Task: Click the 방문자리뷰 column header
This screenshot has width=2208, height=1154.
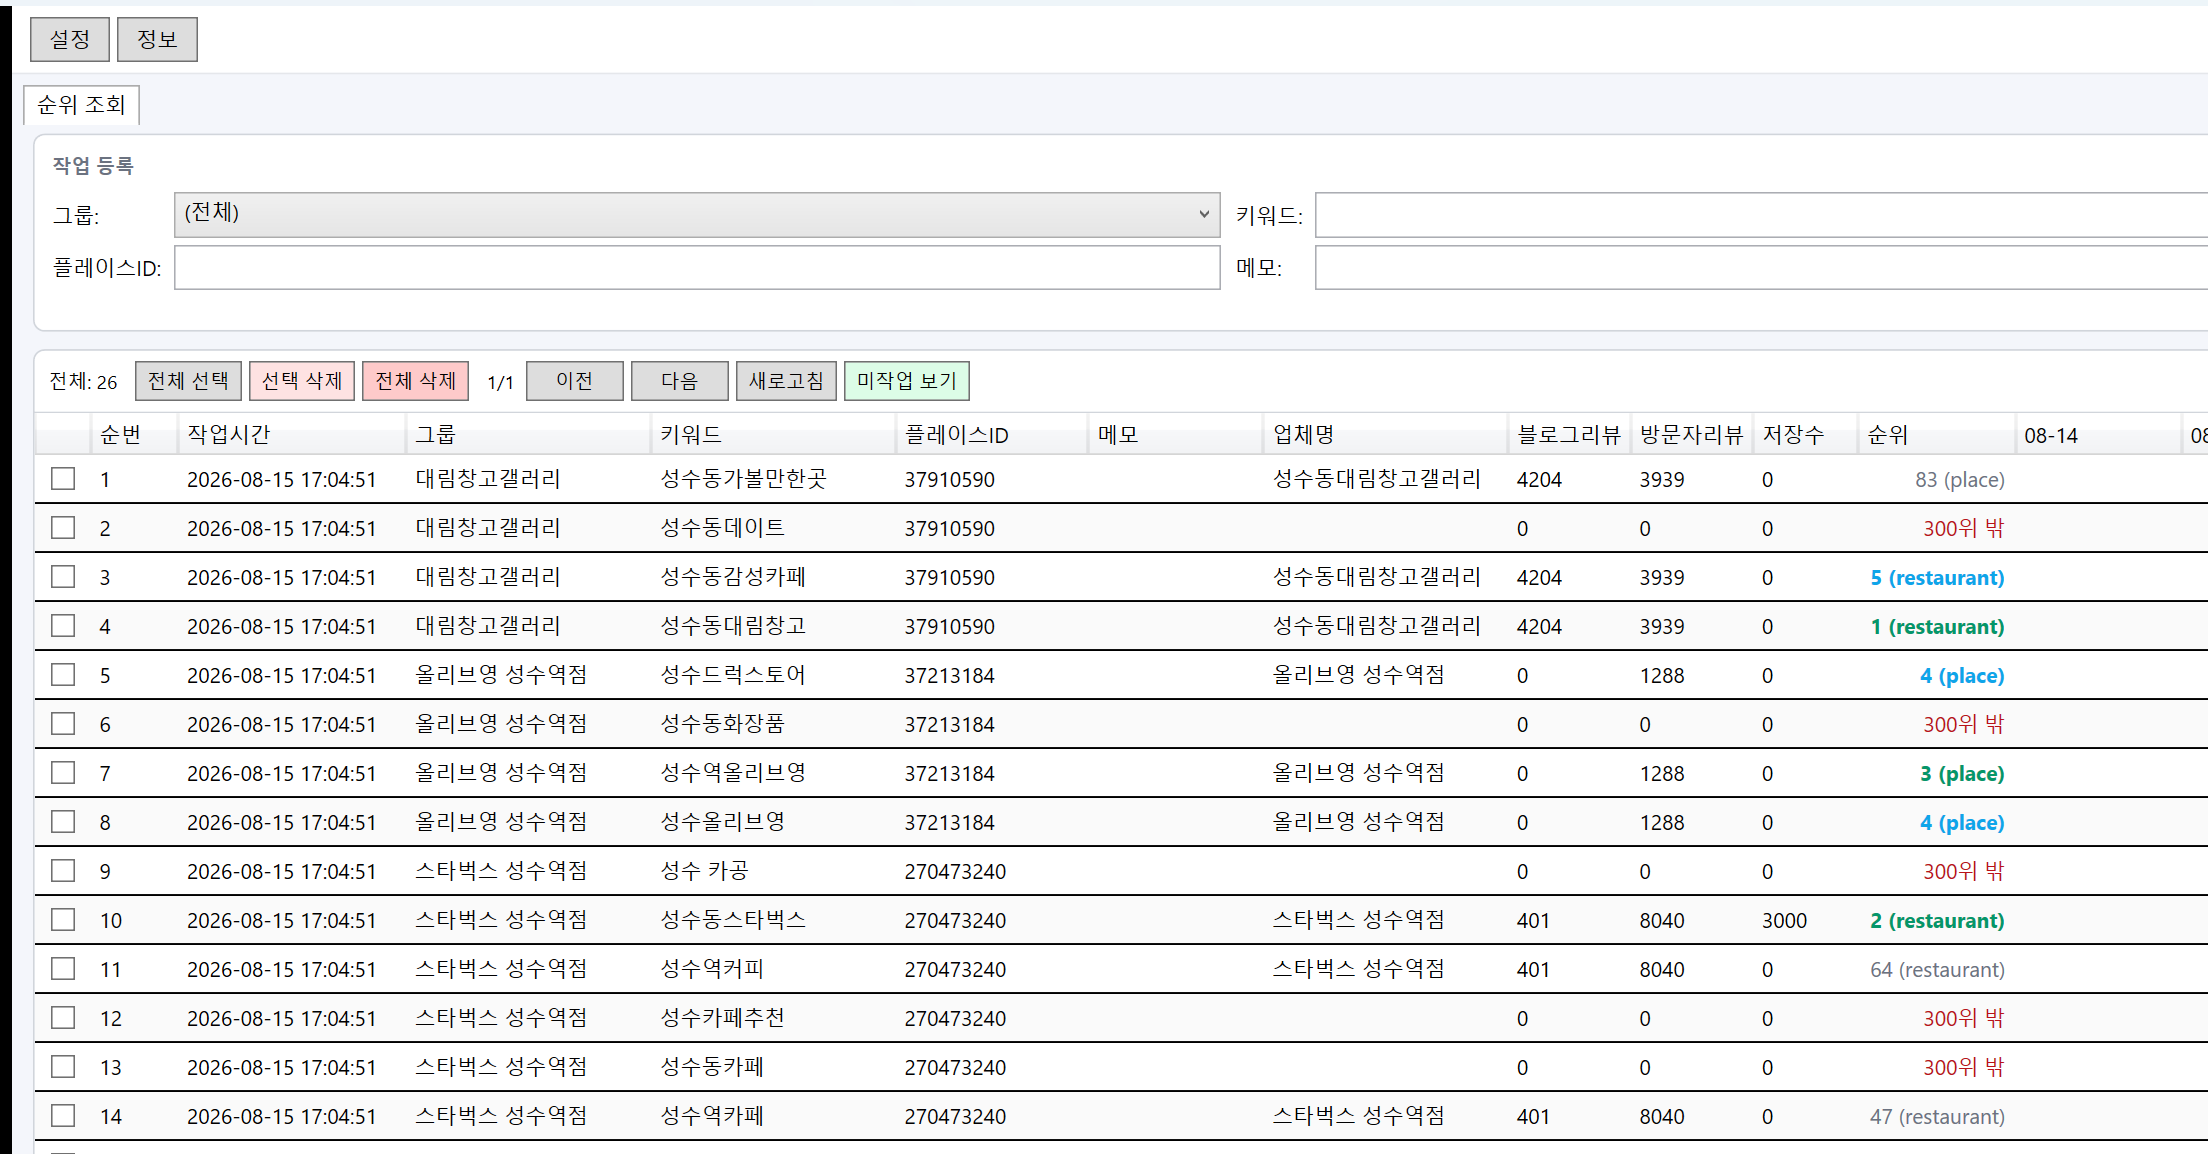Action: pos(1692,435)
